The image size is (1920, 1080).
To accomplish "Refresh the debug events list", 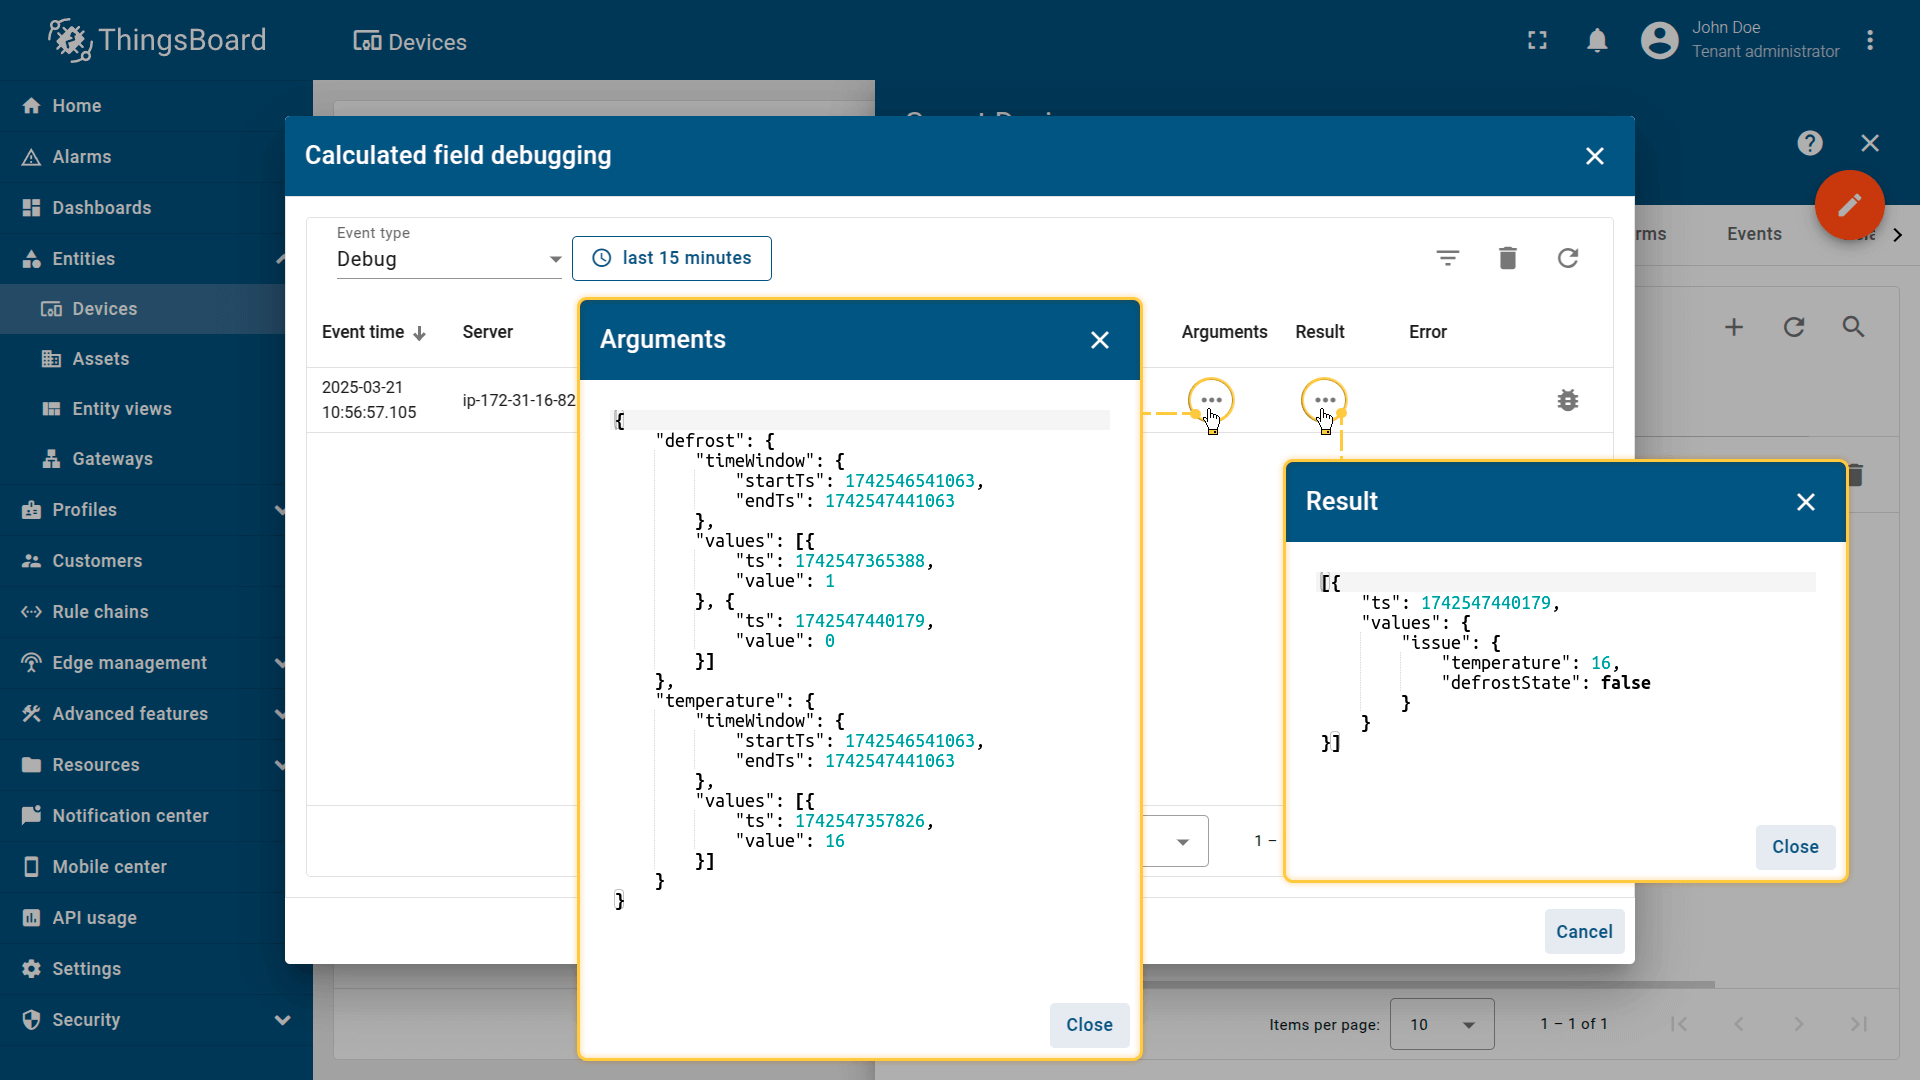I will [x=1567, y=258].
